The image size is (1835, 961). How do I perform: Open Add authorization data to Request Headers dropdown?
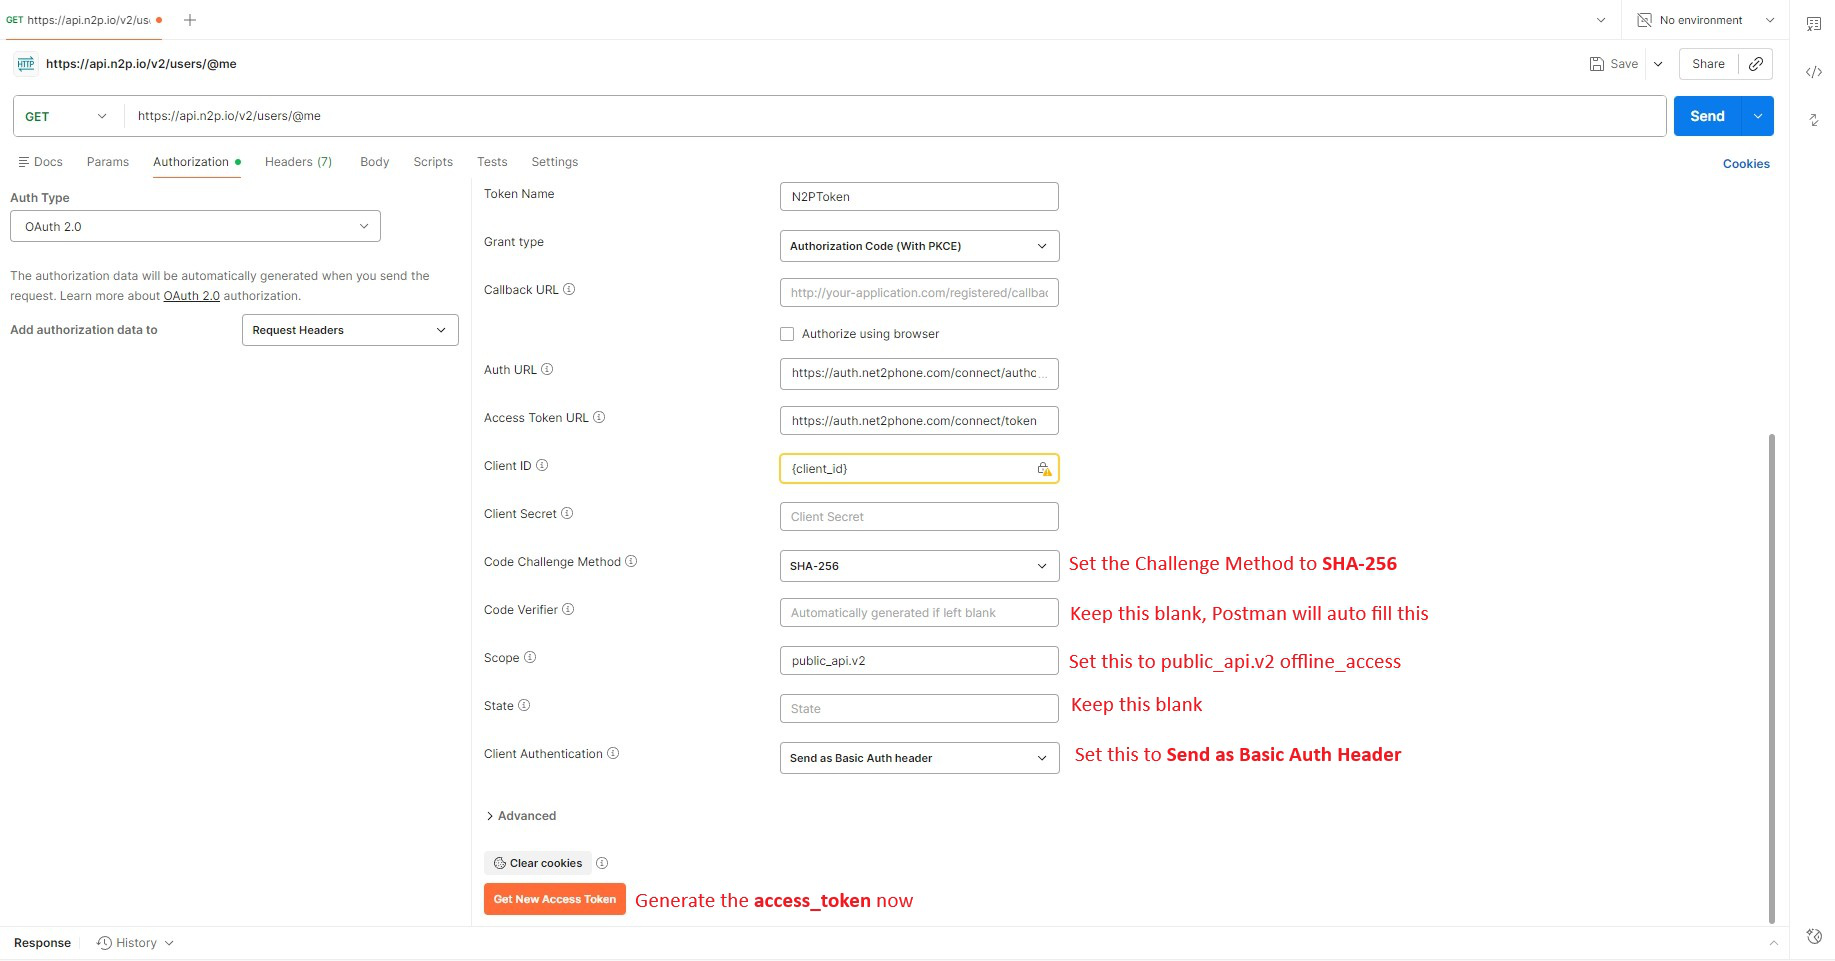point(350,331)
